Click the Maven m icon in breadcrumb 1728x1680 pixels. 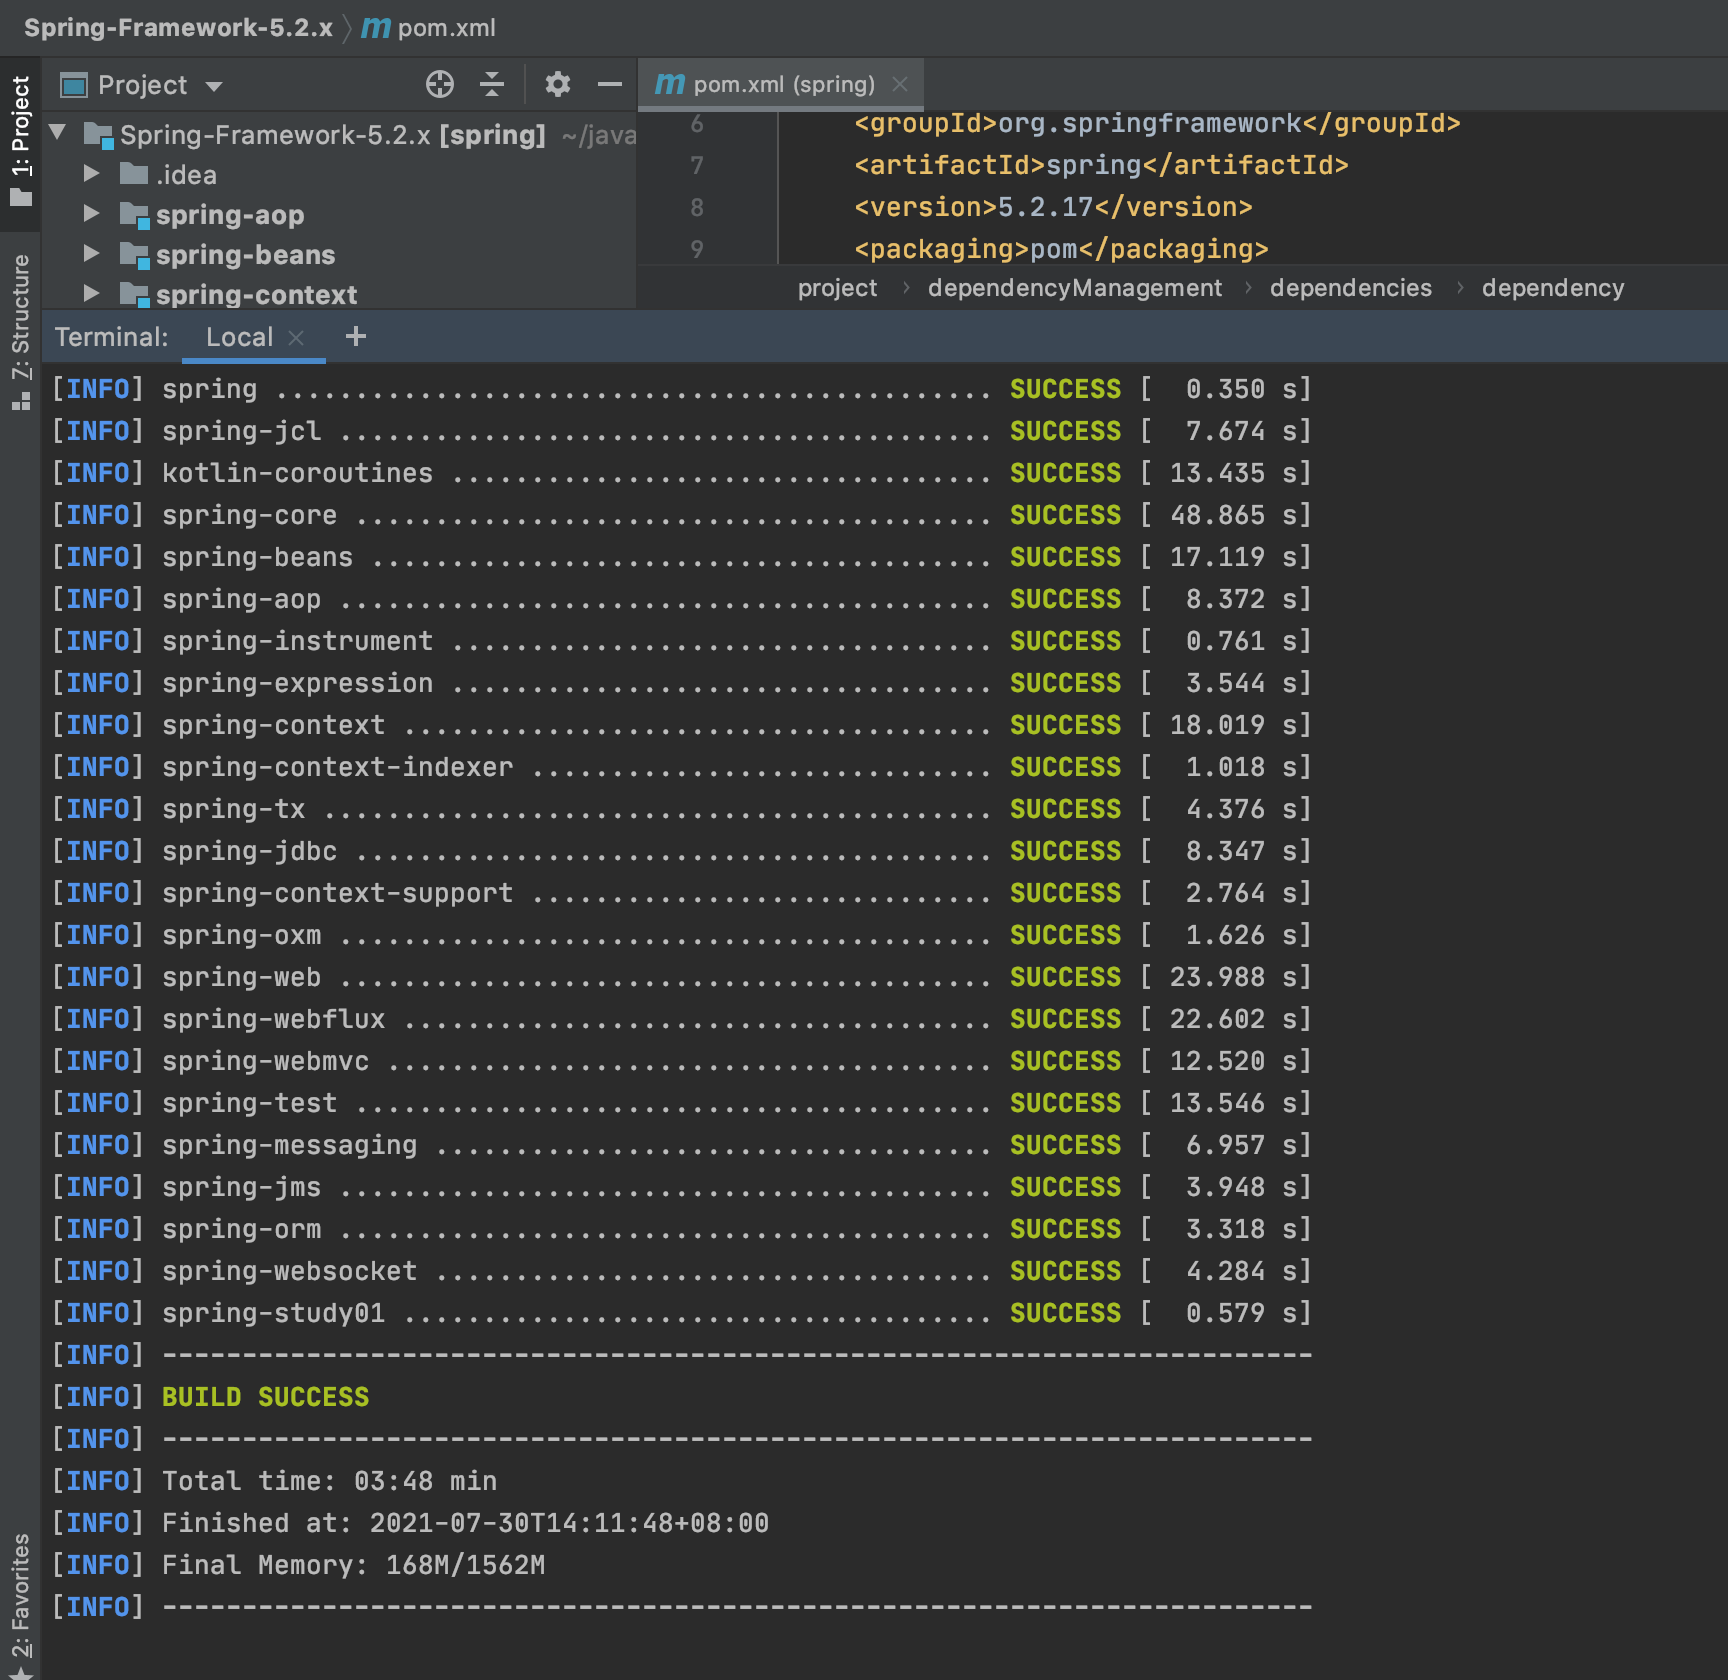[376, 28]
